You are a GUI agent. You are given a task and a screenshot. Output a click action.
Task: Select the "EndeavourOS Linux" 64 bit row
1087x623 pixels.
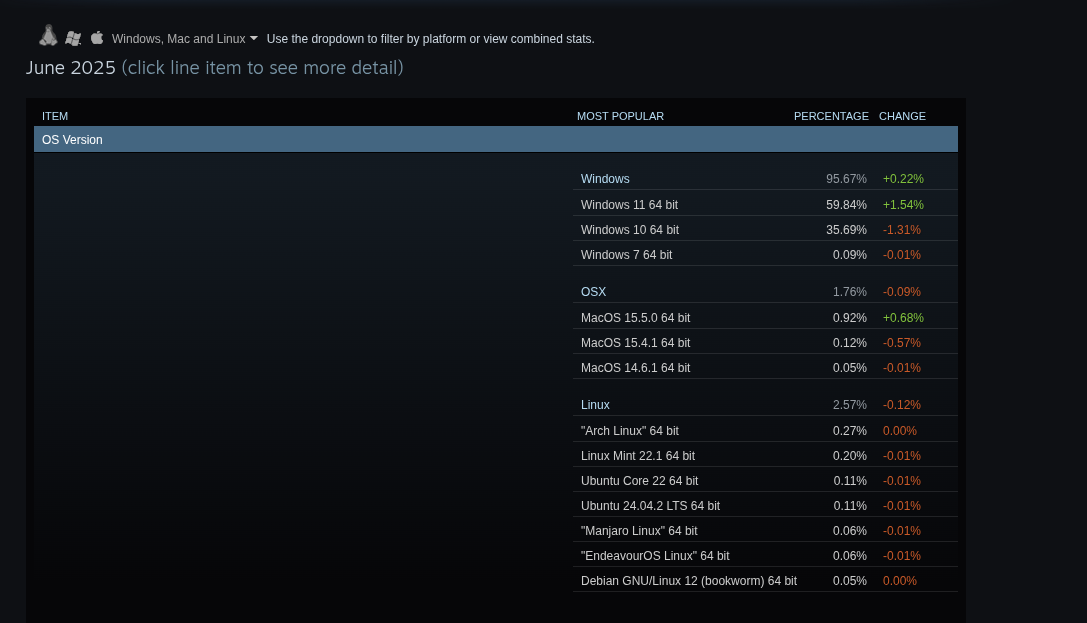tap(765, 555)
